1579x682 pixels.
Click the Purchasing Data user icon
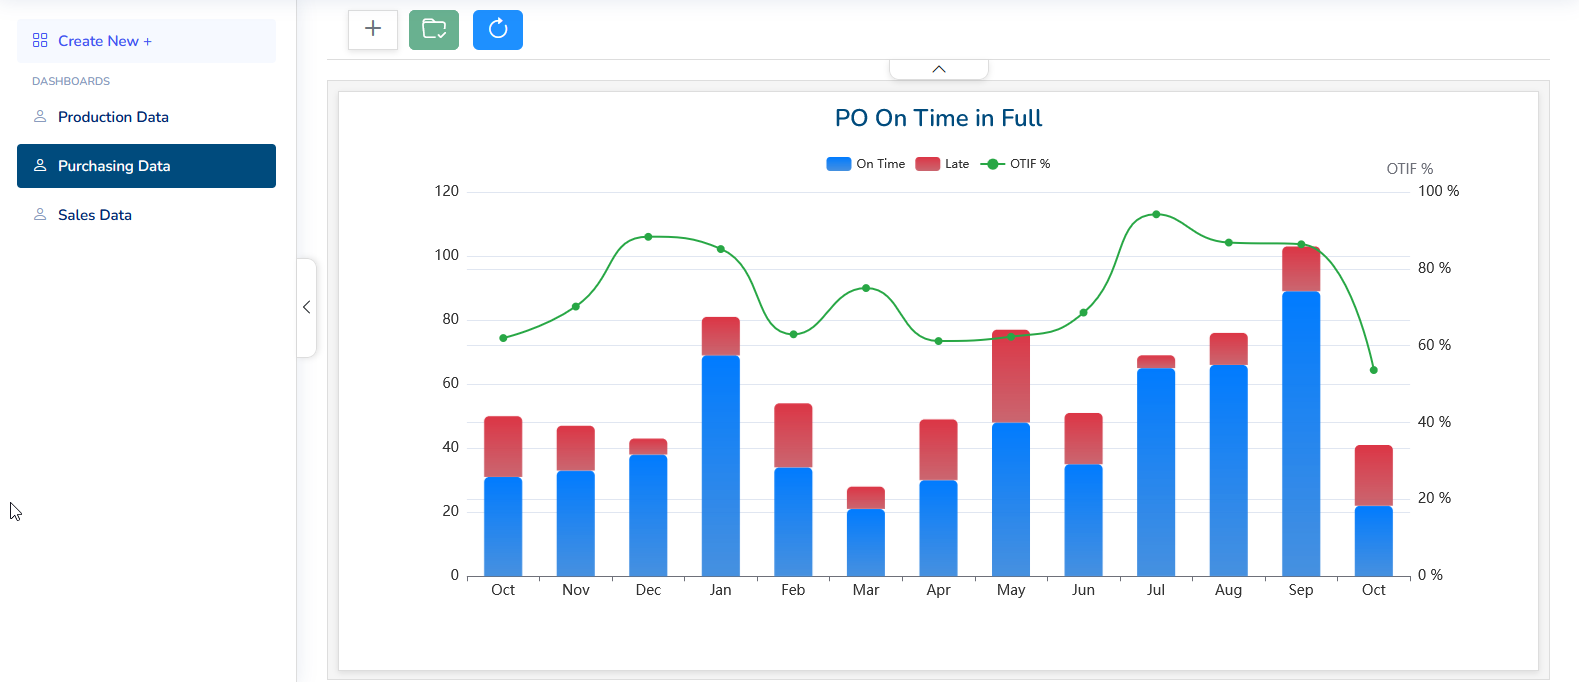tap(40, 166)
